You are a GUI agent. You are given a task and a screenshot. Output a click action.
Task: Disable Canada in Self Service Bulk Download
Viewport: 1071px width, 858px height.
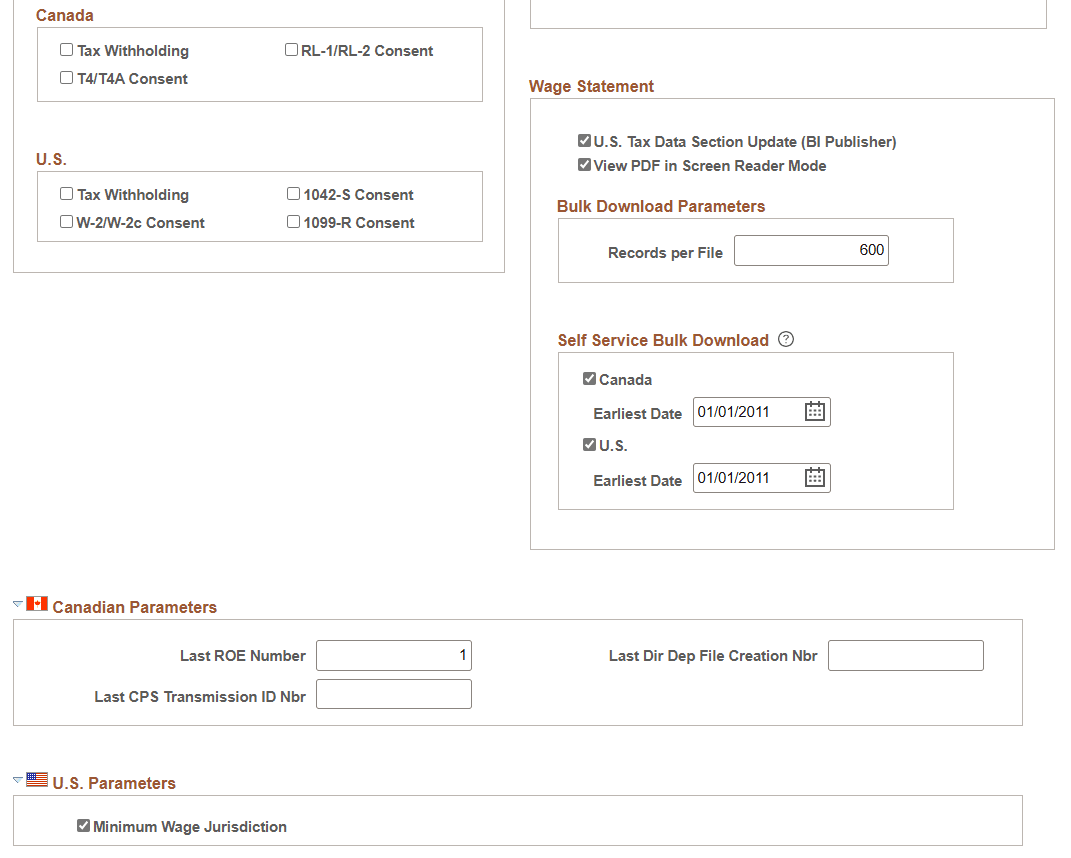590,378
